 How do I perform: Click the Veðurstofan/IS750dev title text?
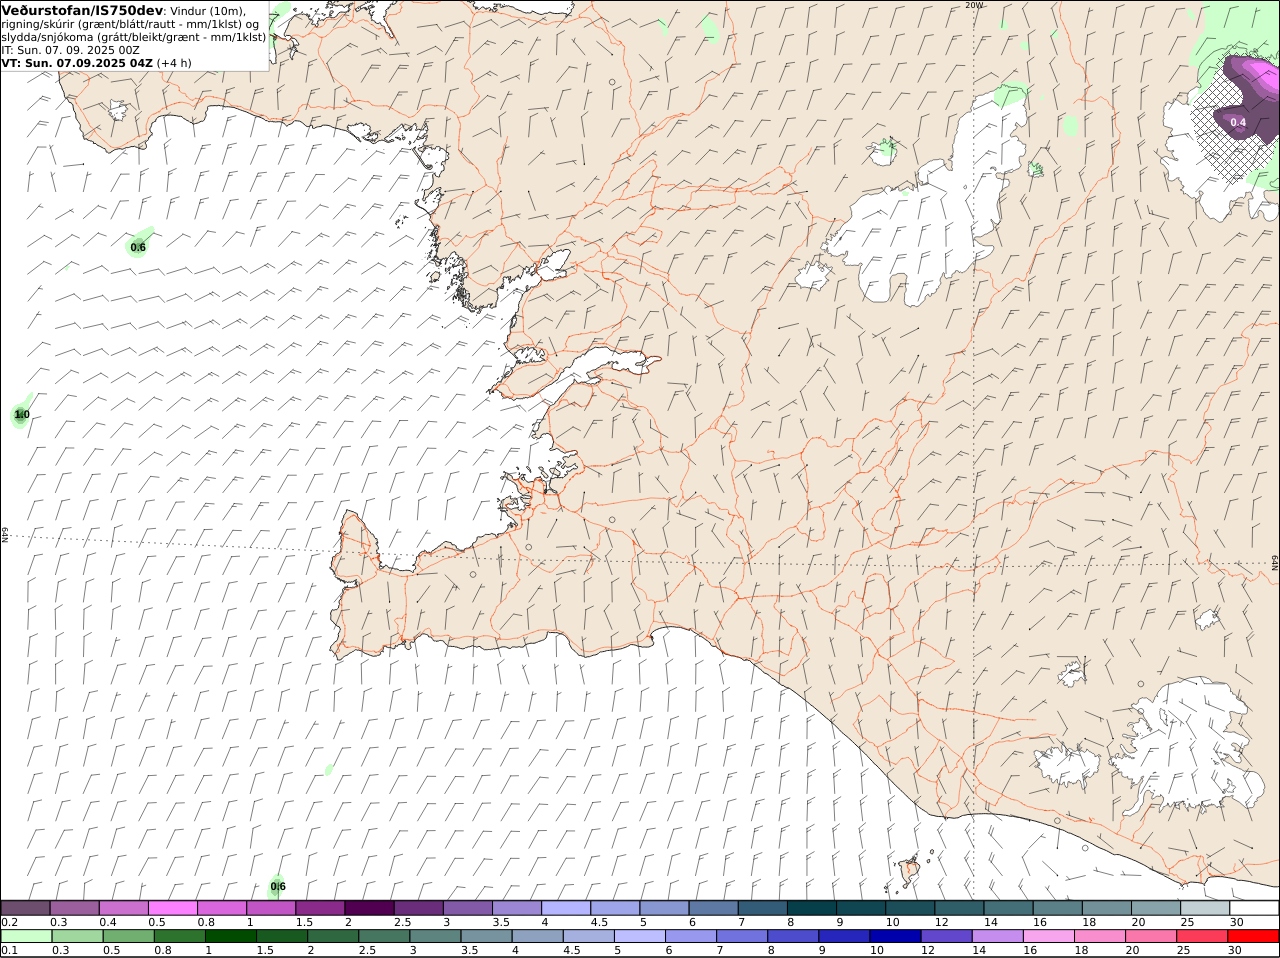point(82,10)
